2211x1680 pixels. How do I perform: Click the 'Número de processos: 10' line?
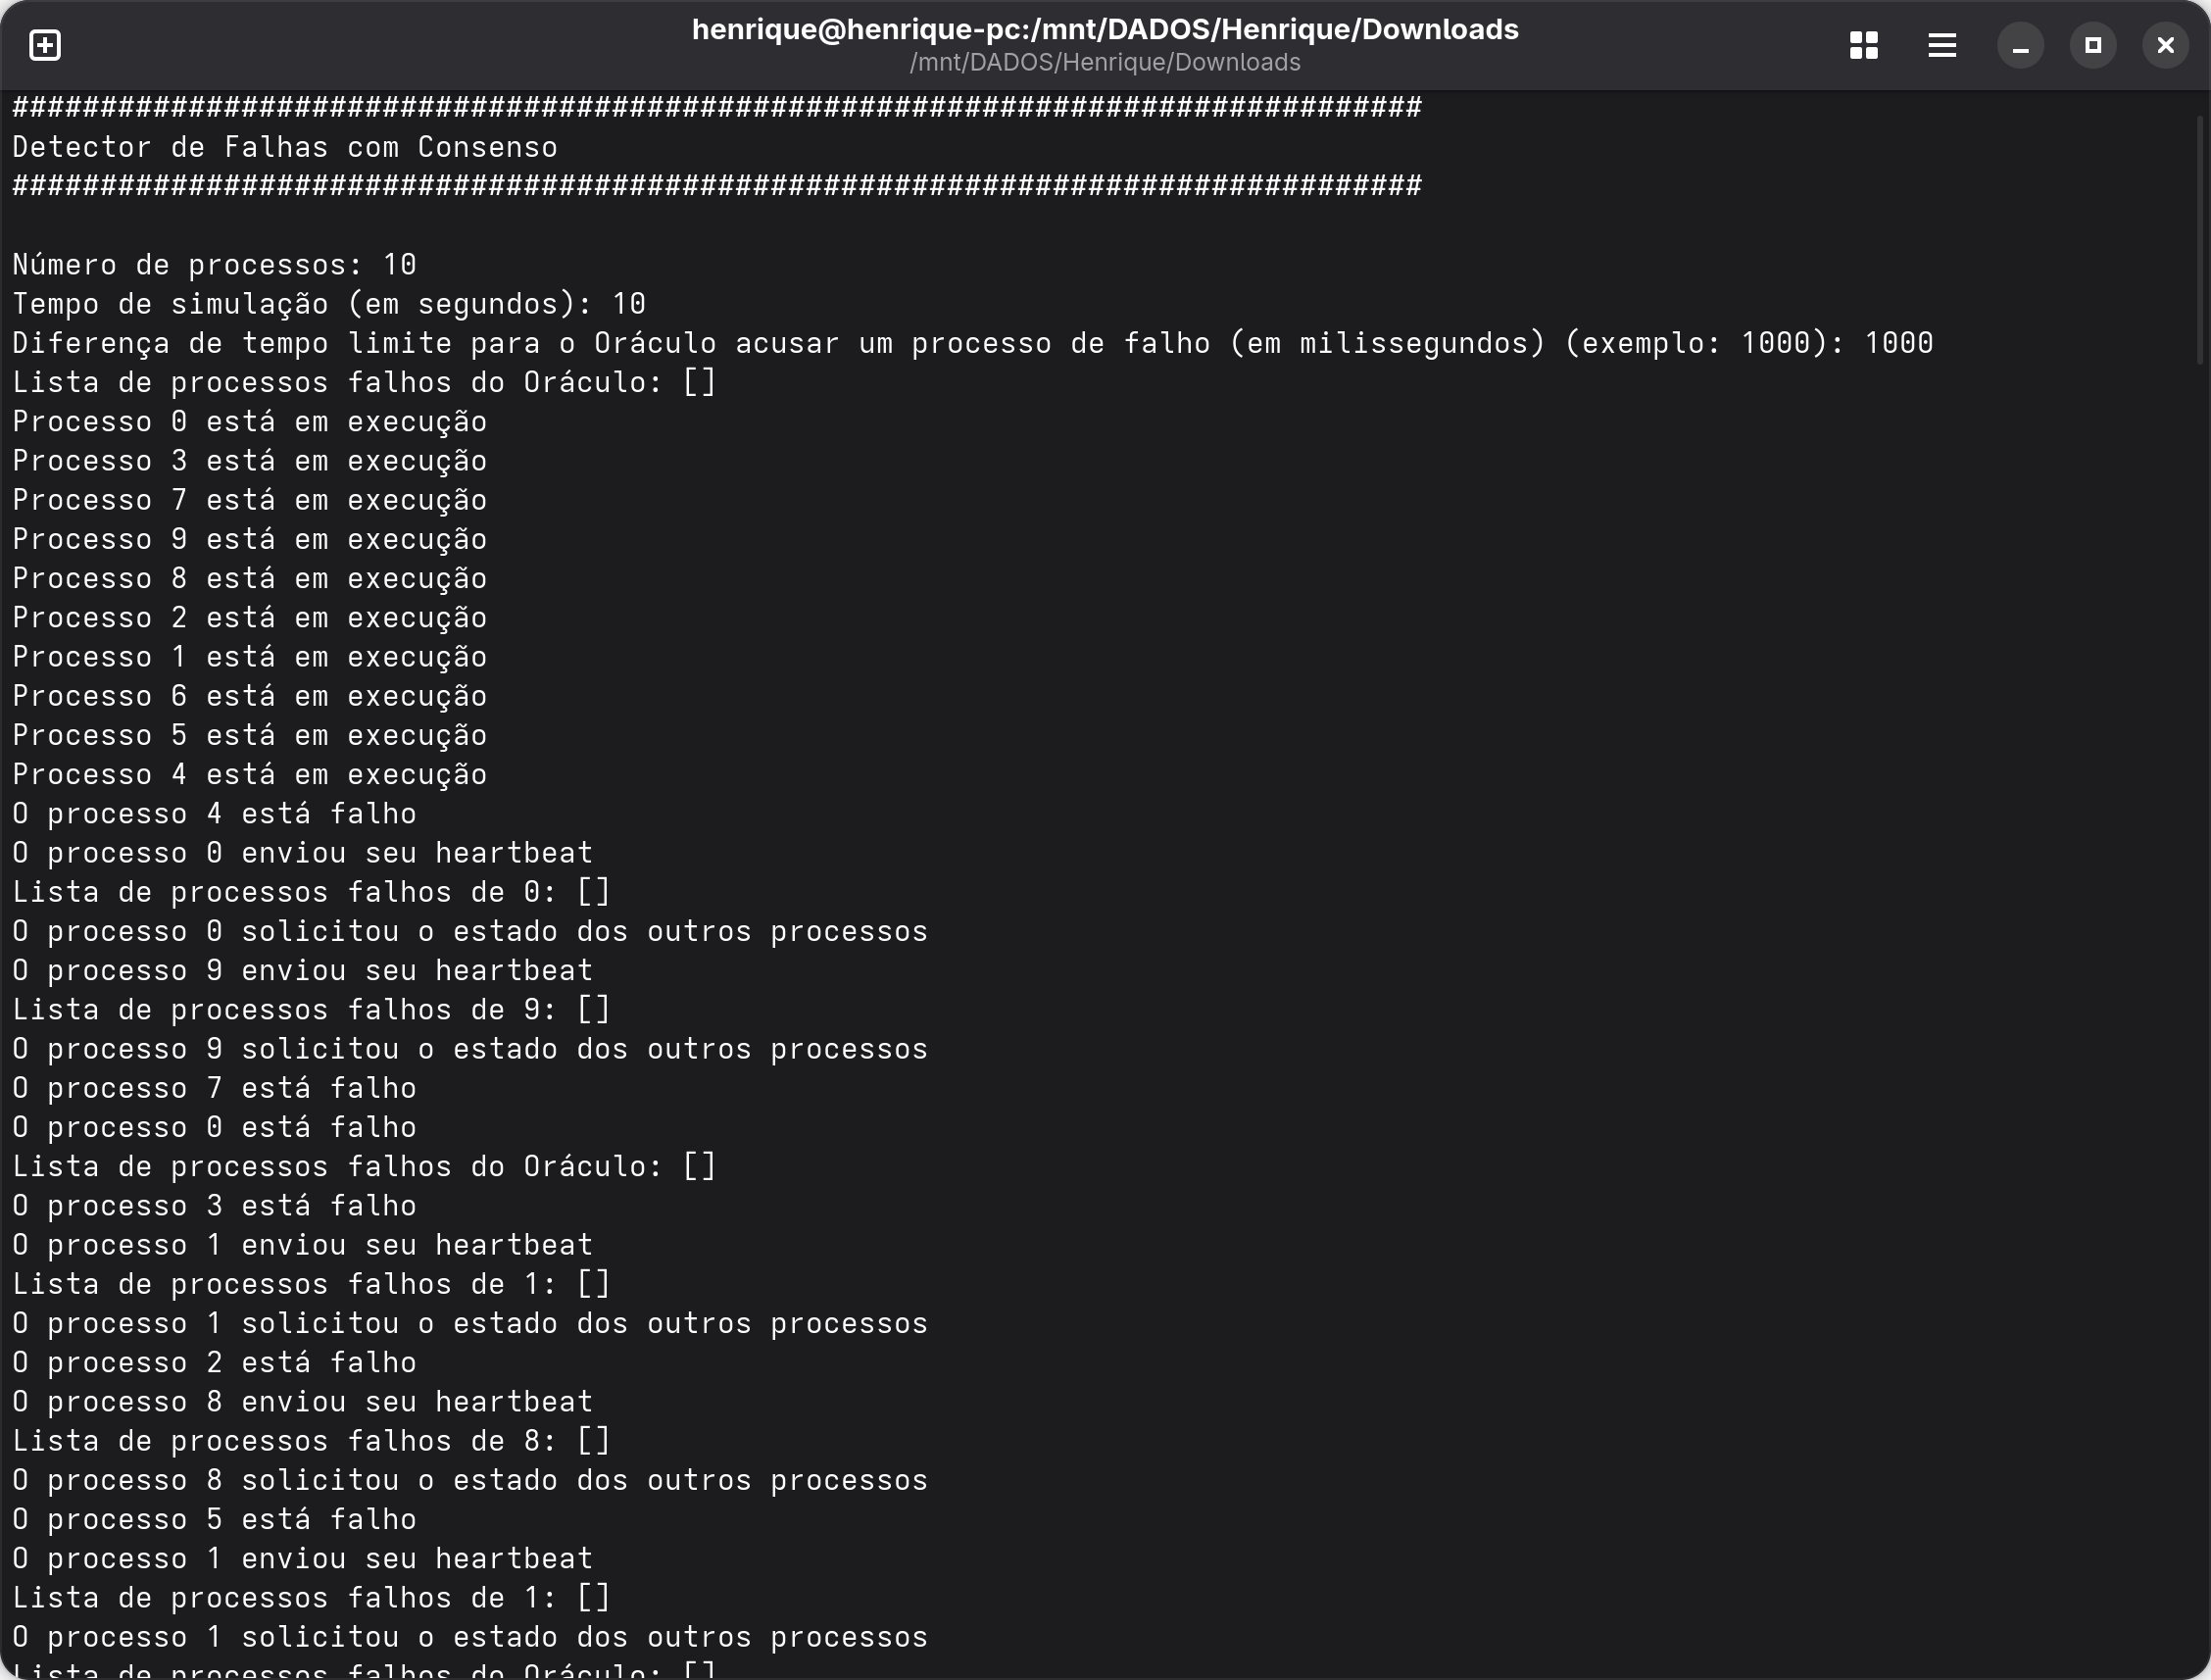[x=214, y=265]
